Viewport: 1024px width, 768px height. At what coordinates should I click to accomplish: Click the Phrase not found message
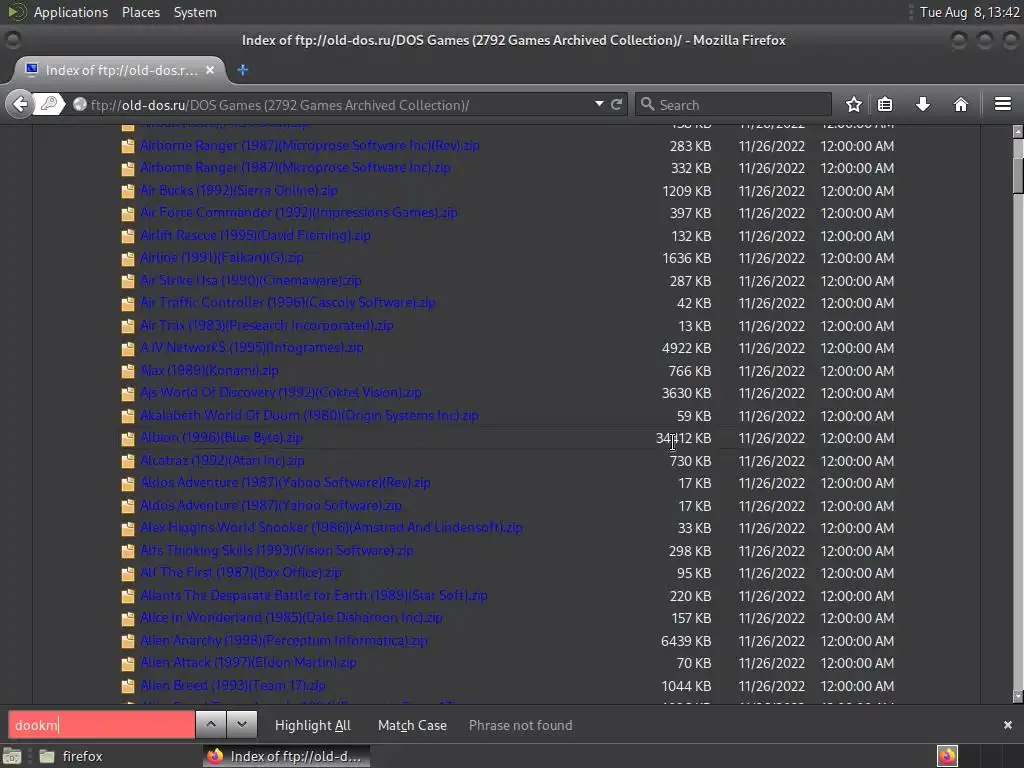click(520, 725)
